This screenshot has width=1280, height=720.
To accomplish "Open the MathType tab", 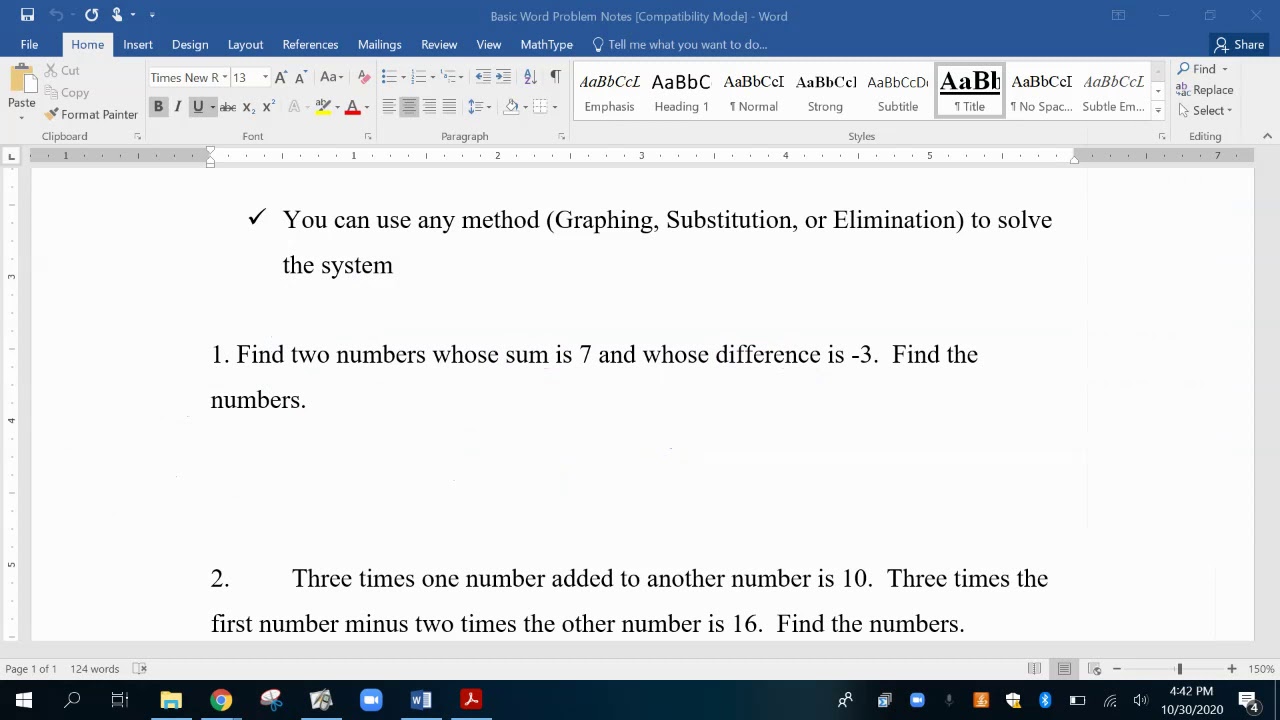I will click(546, 44).
